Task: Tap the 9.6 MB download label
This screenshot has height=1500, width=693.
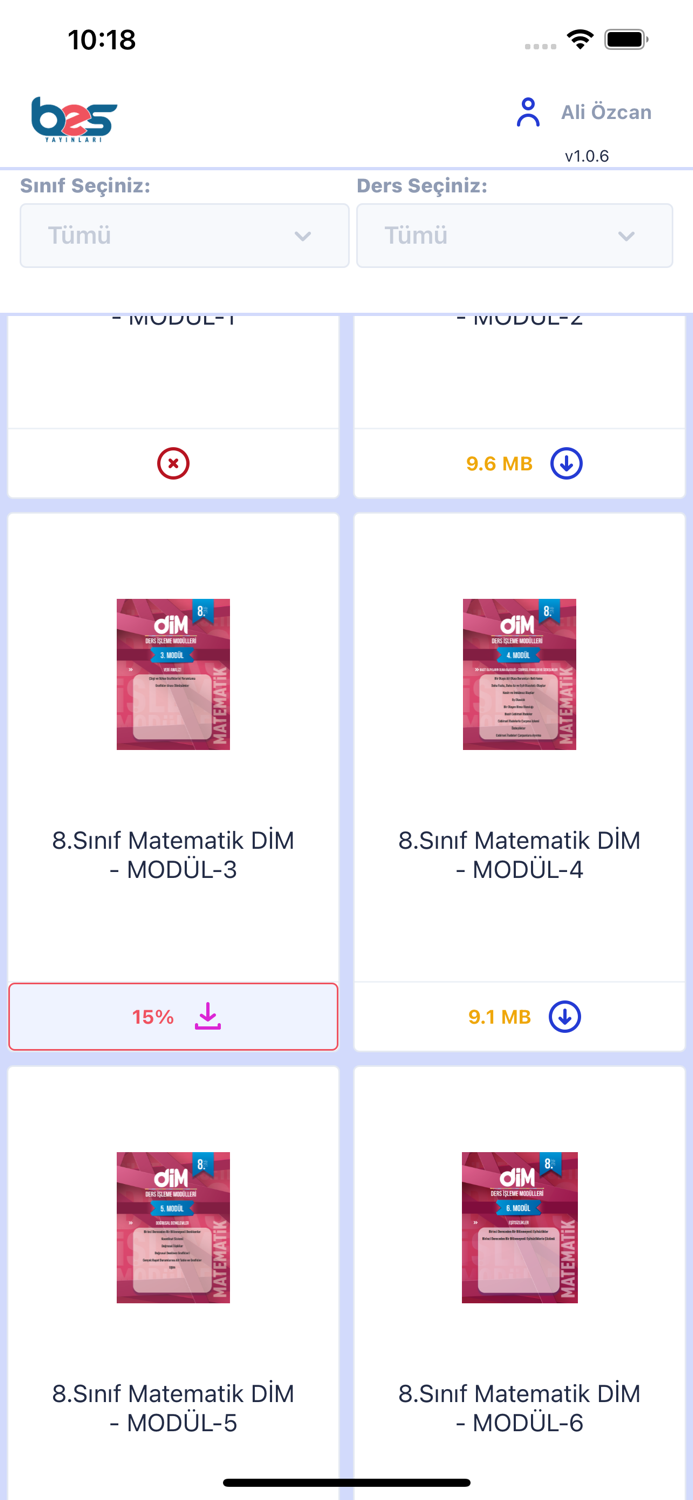Action: pos(499,464)
